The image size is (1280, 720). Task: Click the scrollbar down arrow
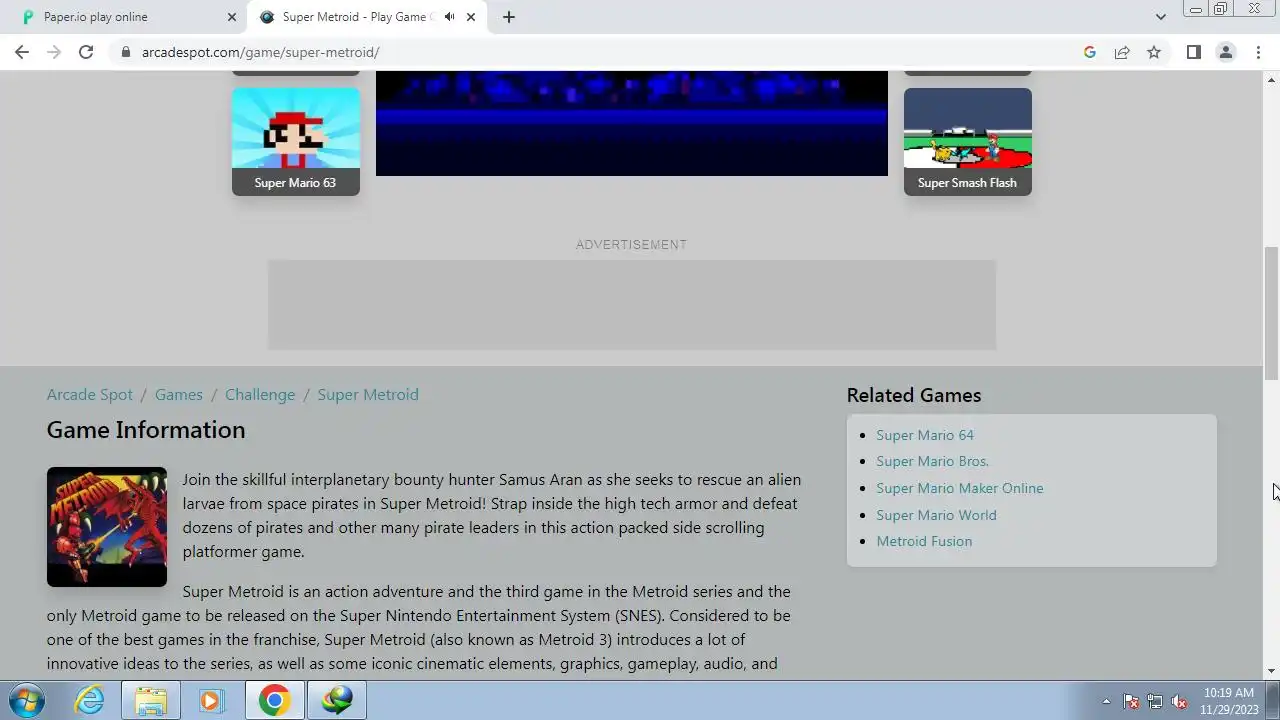[1271, 672]
